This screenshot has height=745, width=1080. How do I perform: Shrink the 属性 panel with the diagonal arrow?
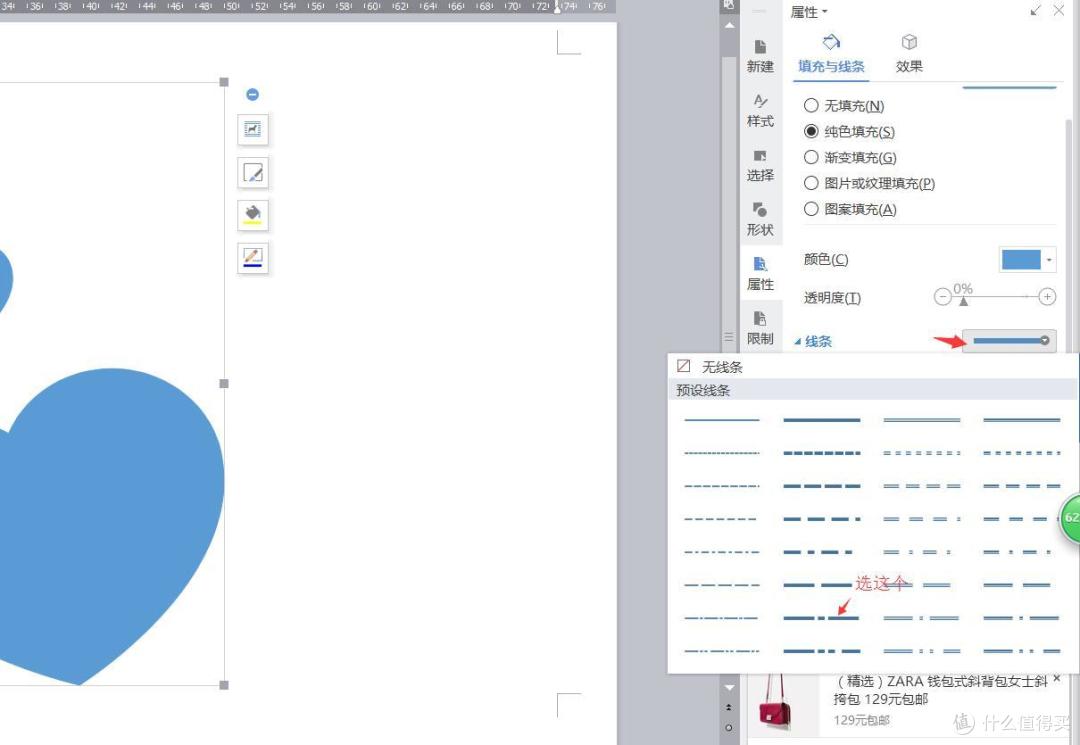point(1035,11)
